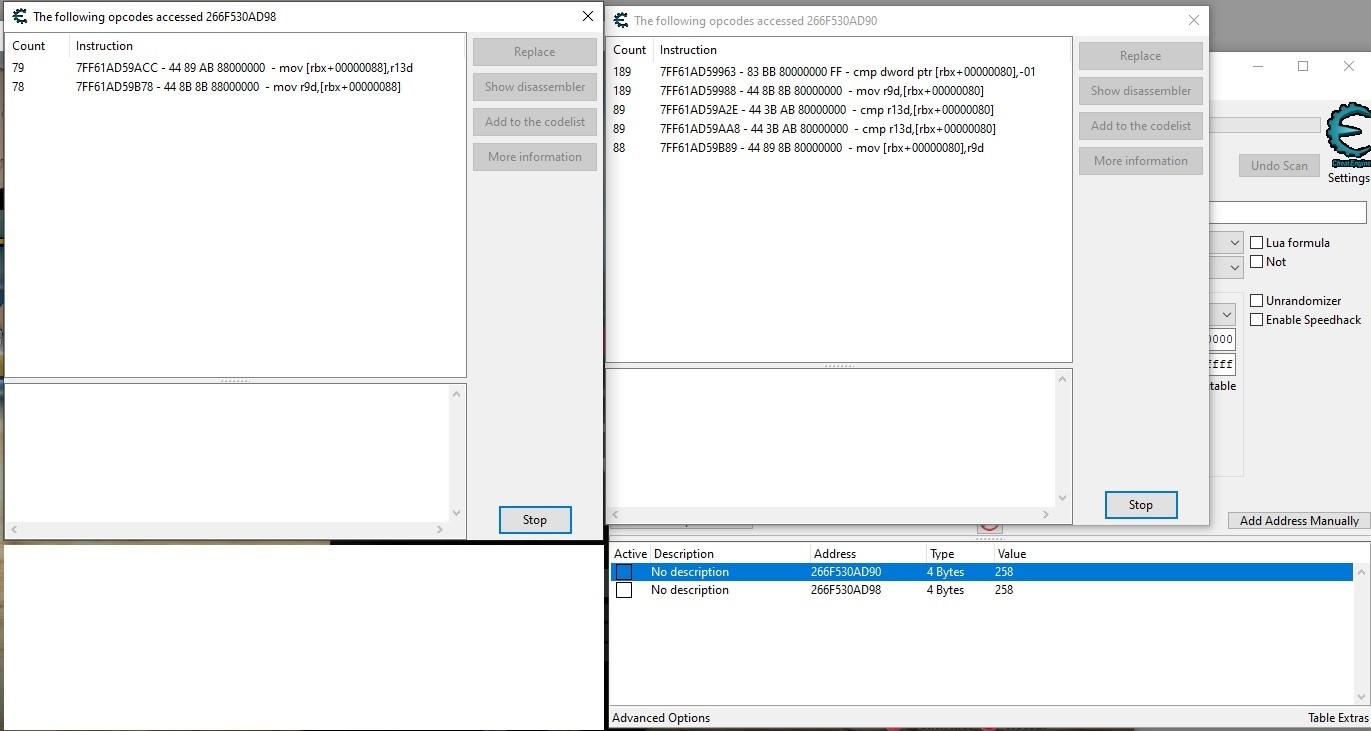Click Add Address Manually

click(x=1299, y=521)
